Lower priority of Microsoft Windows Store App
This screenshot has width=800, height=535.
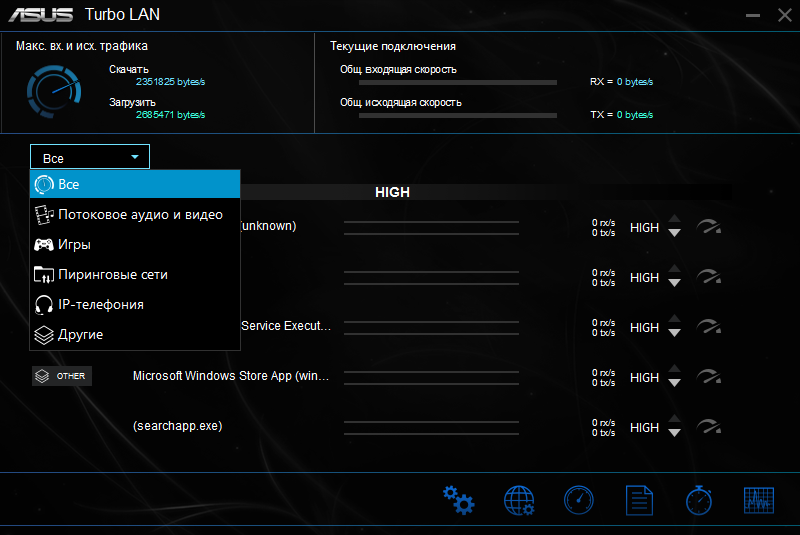click(x=674, y=383)
